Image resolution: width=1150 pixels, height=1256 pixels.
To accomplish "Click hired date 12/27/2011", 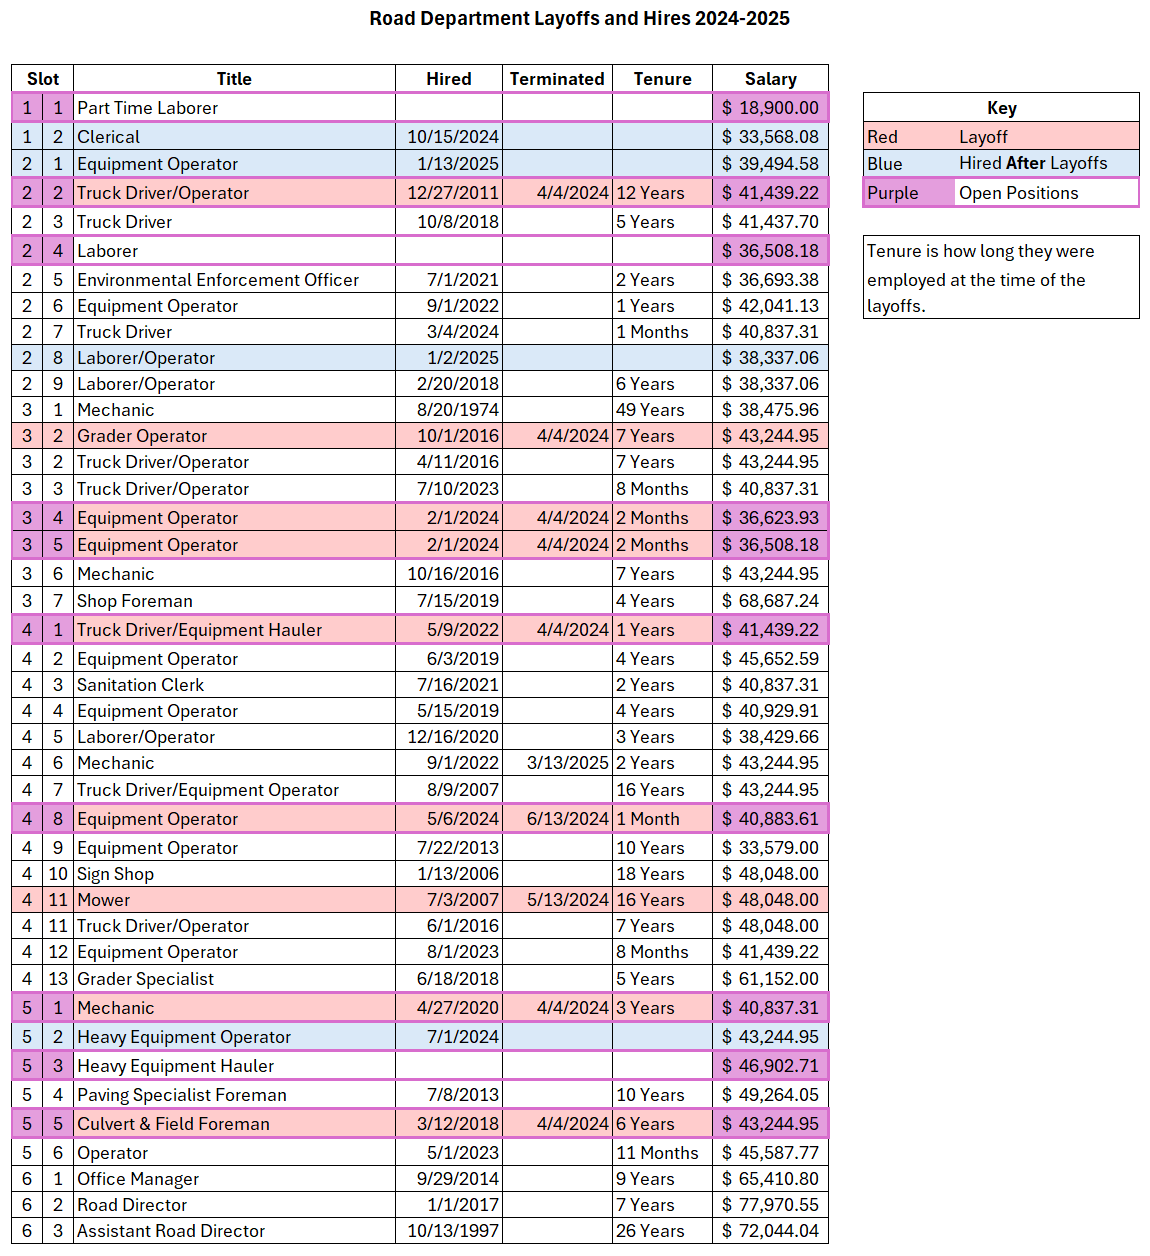I will pyautogui.click(x=449, y=193).
